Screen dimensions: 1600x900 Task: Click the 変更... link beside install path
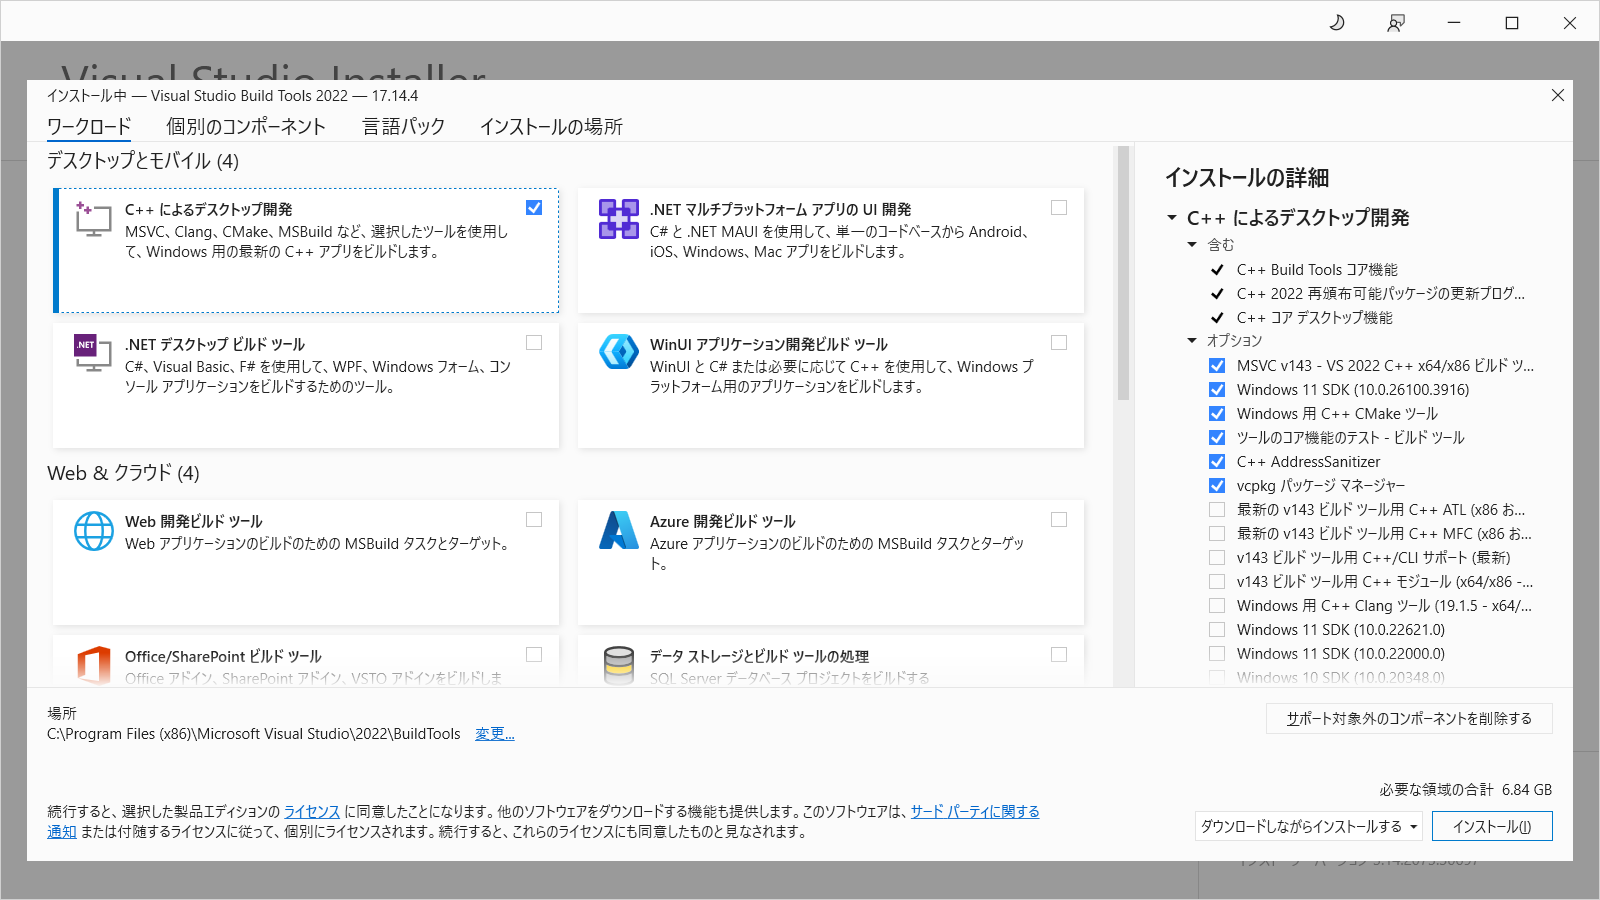(494, 734)
